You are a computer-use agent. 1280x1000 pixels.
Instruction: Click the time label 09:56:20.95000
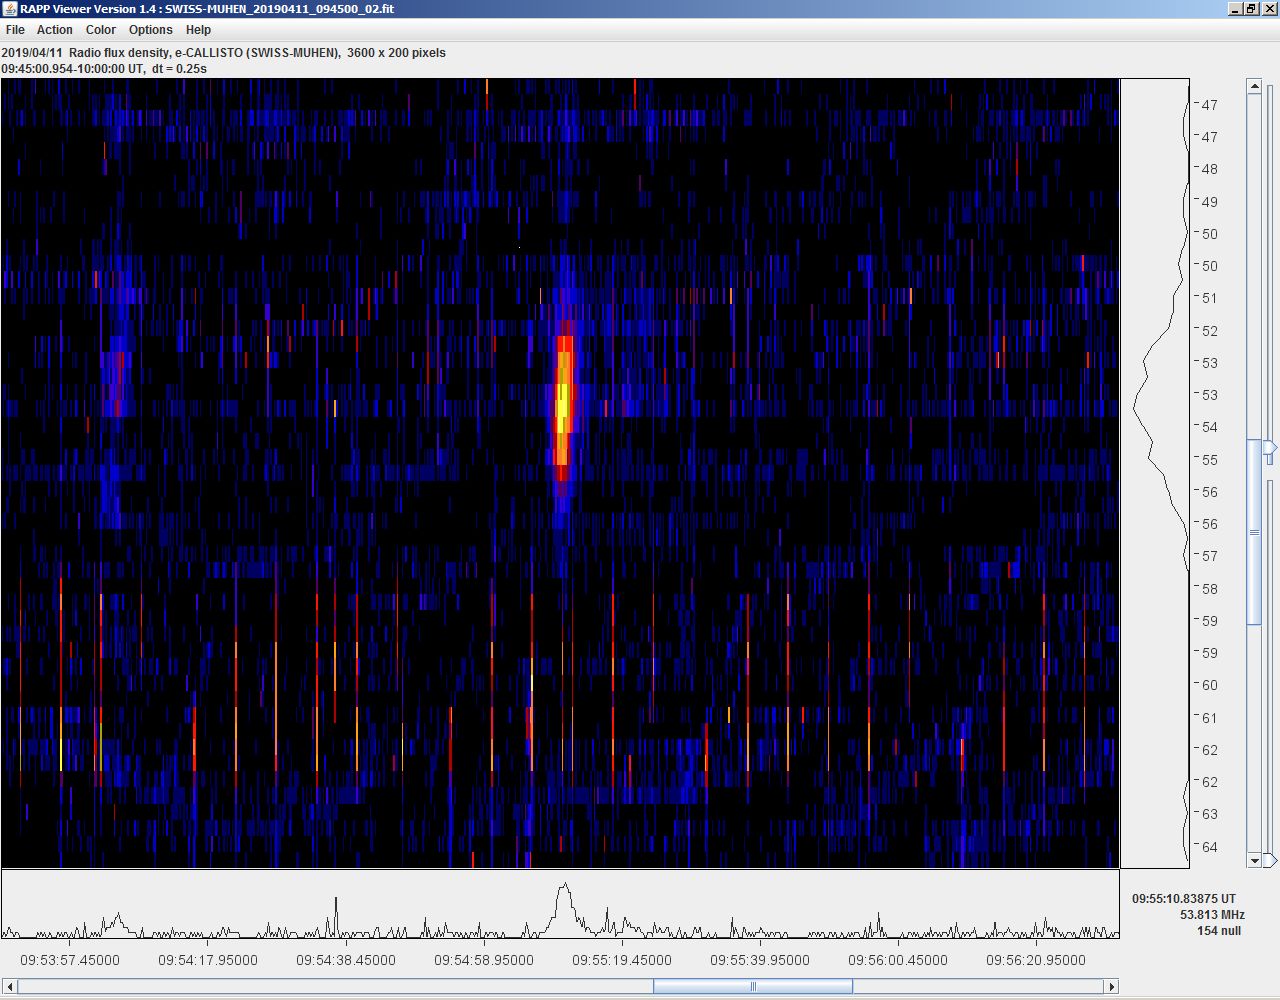coord(1036,960)
